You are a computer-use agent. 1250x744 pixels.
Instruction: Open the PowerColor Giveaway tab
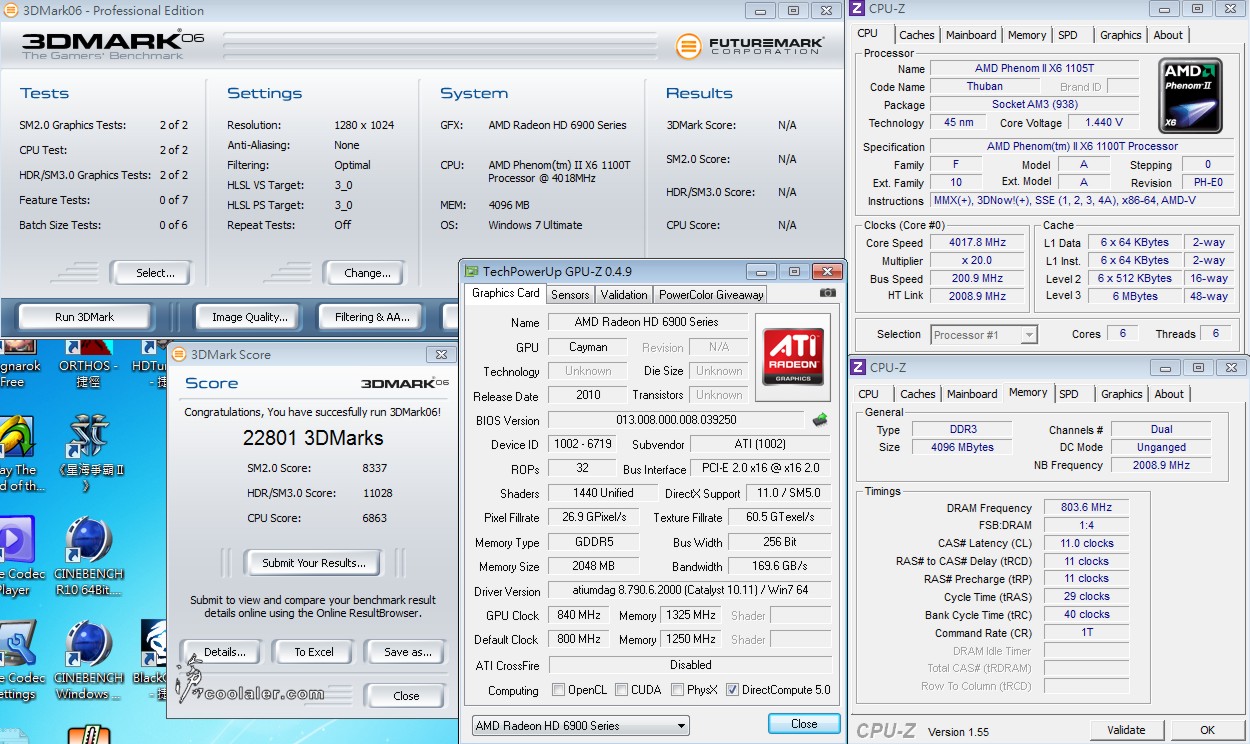tap(711, 295)
